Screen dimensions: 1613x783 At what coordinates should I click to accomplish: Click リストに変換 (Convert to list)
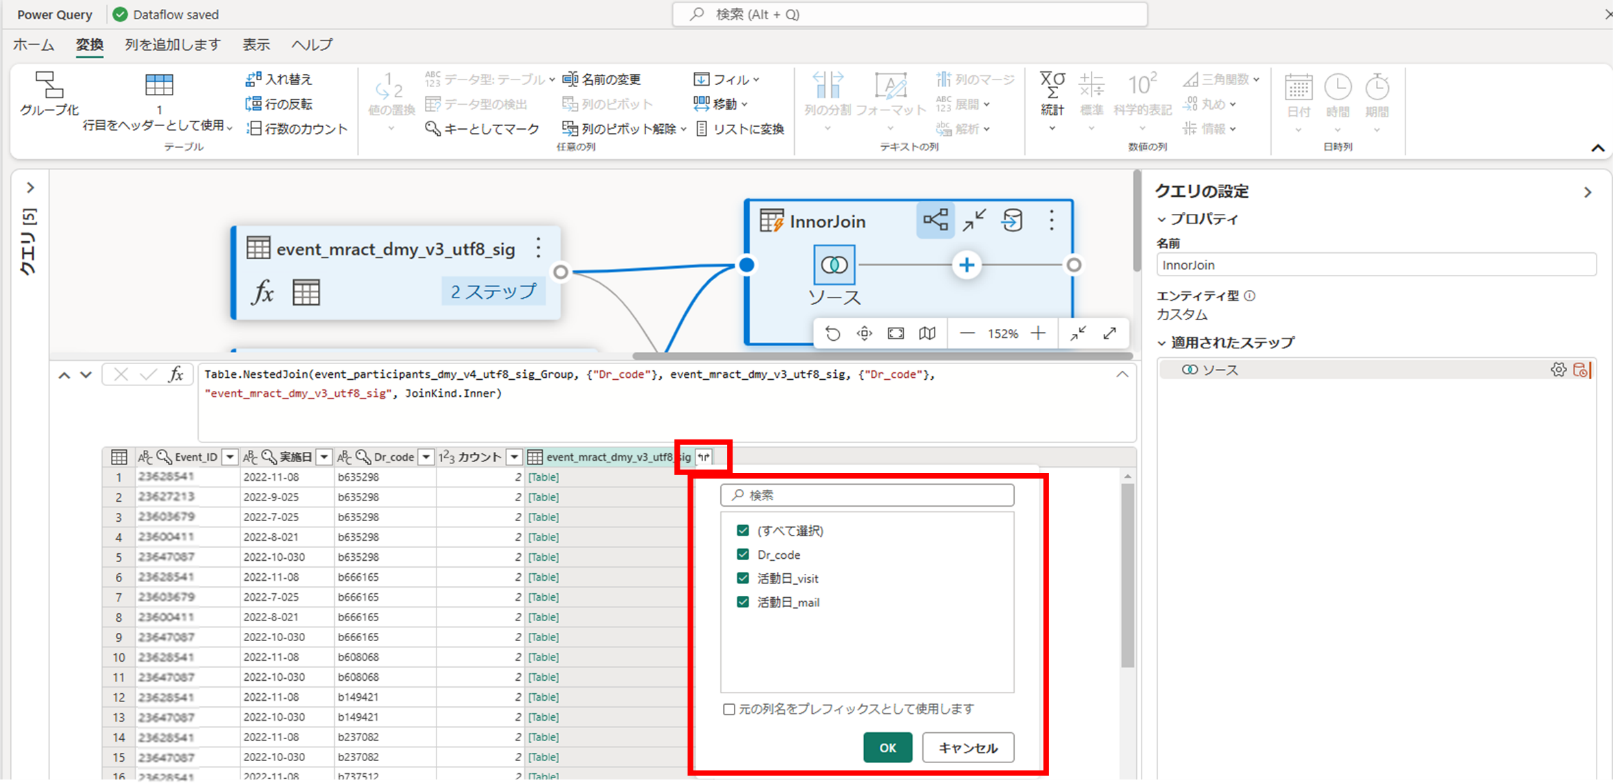739,129
